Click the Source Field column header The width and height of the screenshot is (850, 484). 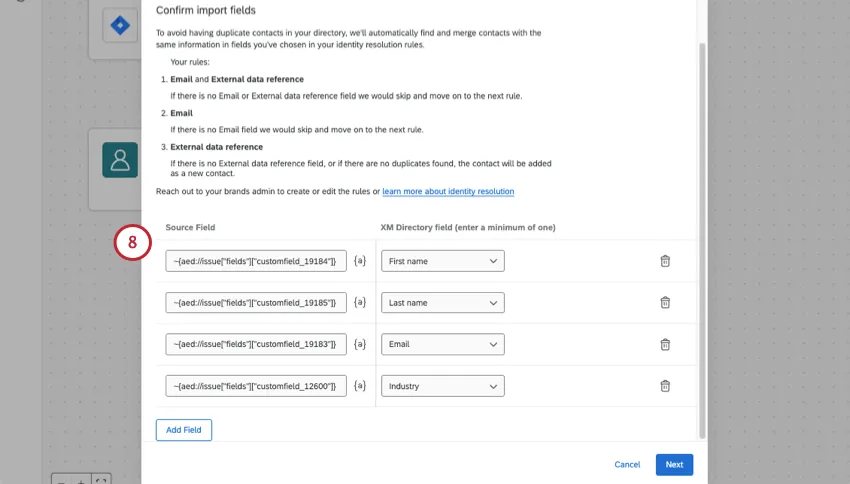pos(190,227)
